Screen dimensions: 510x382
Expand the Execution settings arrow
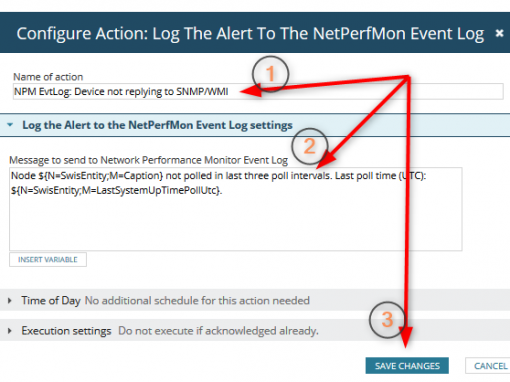[10, 331]
